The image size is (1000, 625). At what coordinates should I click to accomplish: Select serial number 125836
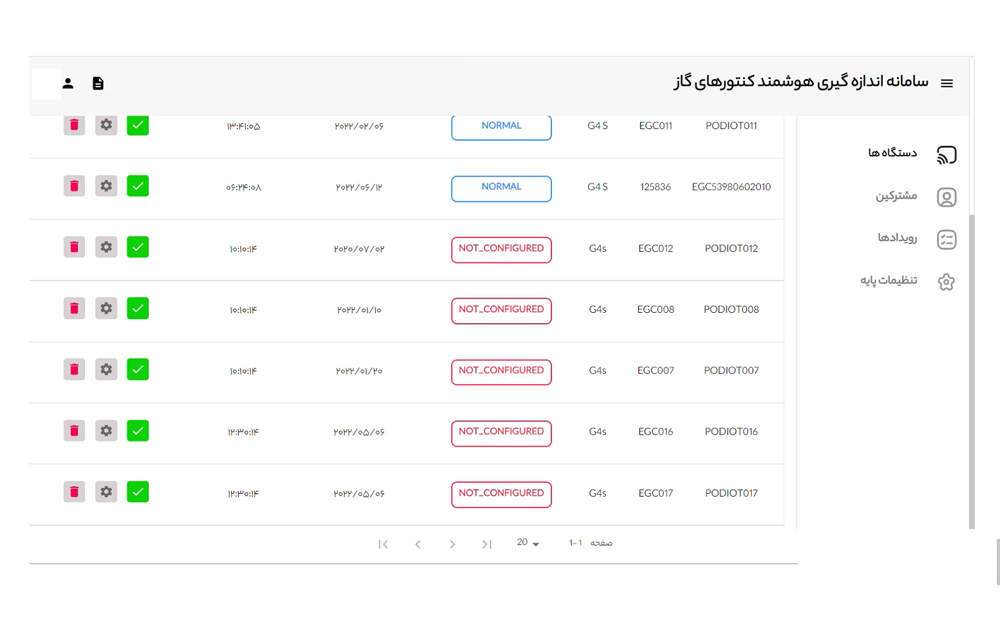click(656, 187)
